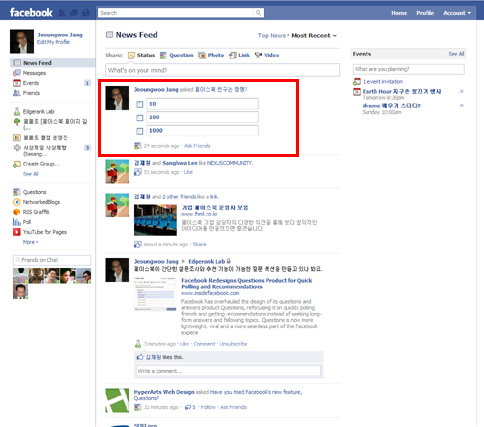Click the top Search input field
This screenshot has height=427, width=484.
[176, 13]
